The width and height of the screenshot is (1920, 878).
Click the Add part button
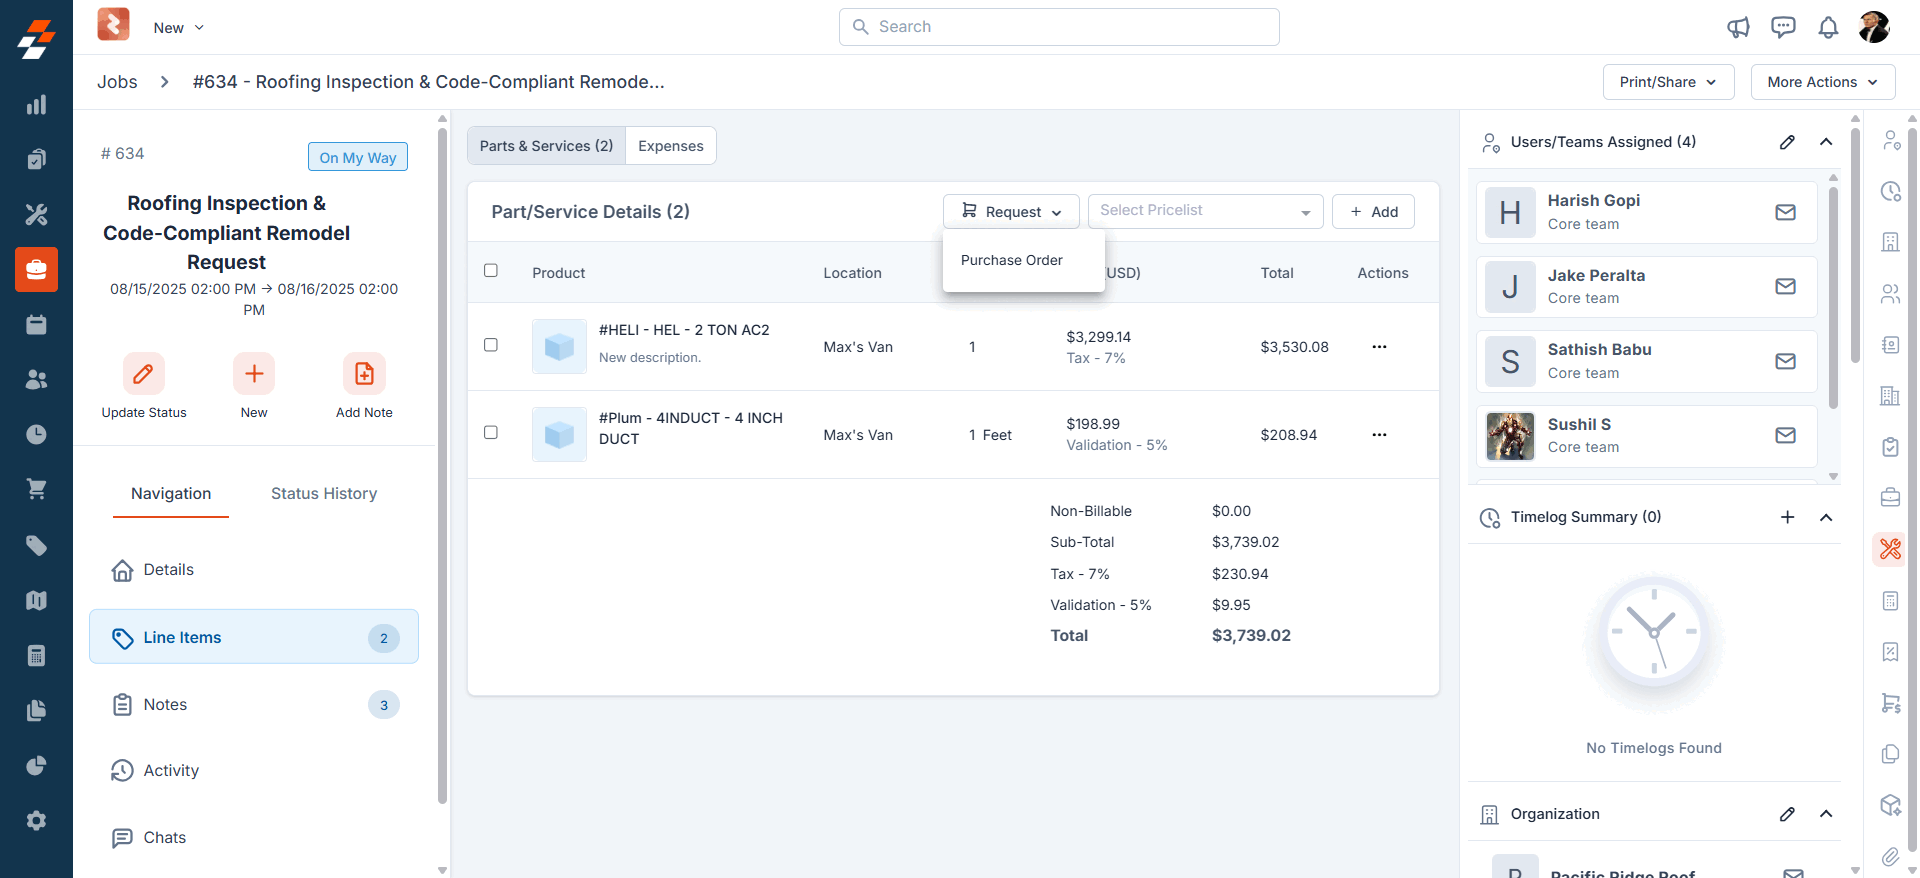tap(1373, 212)
